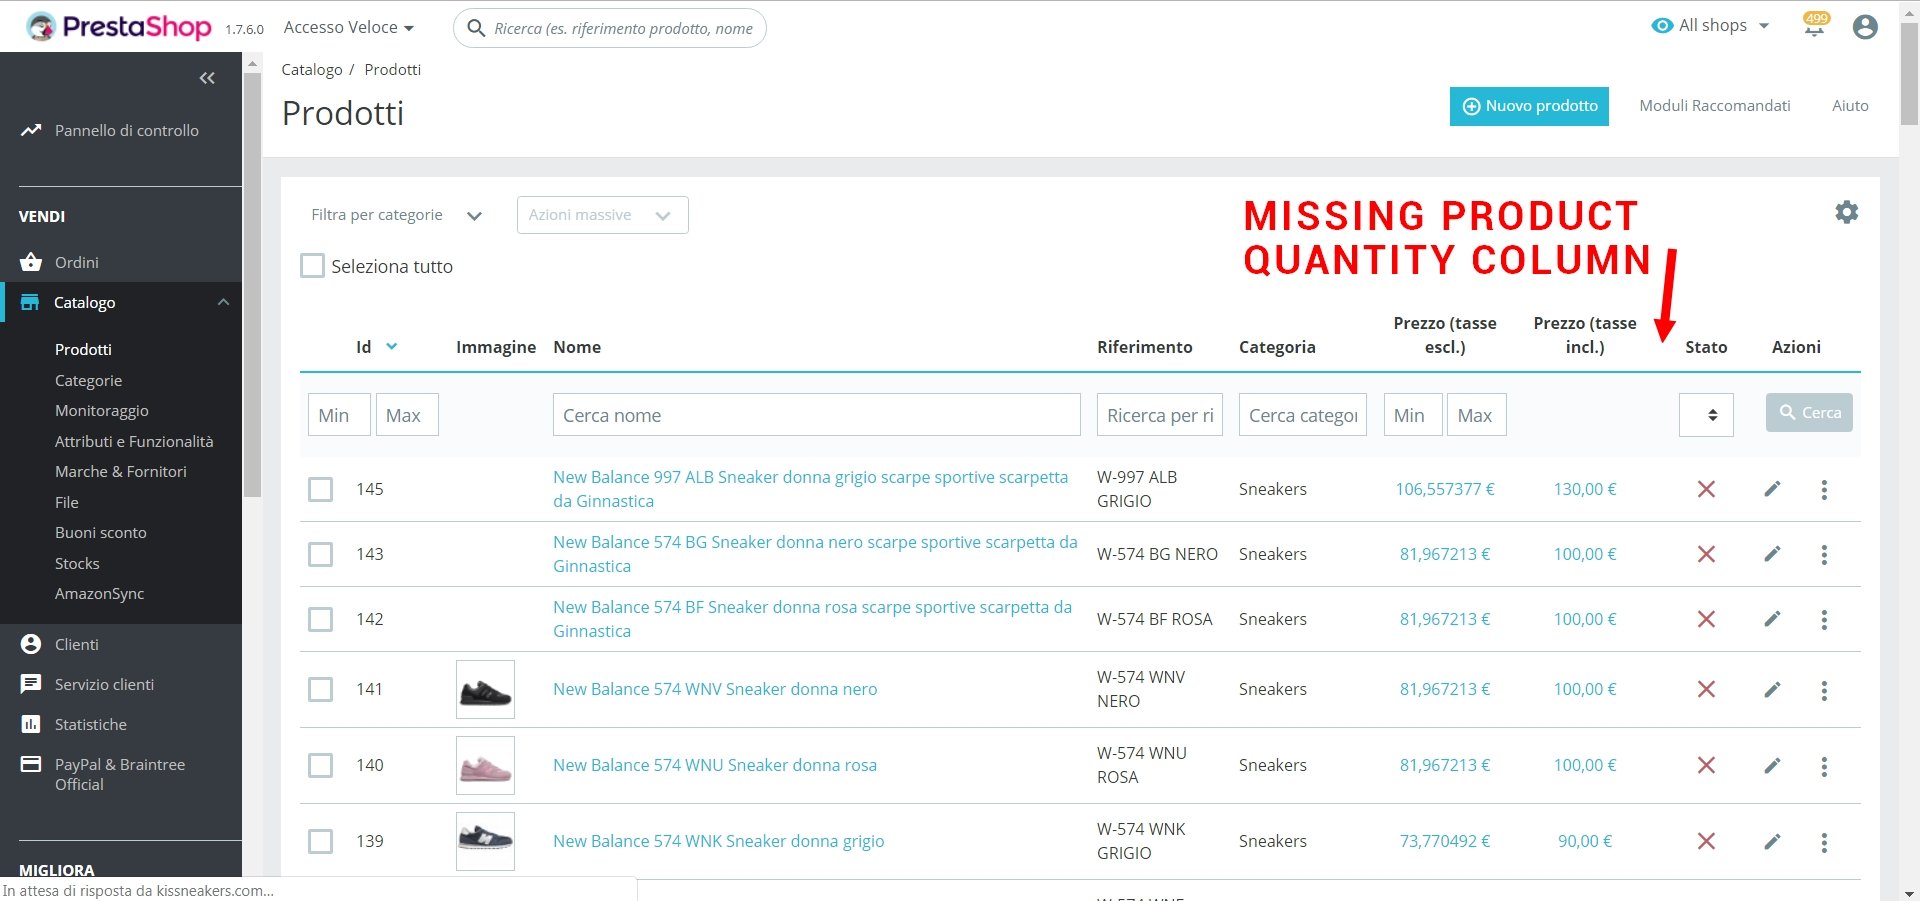1920x901 pixels.
Task: Click the Nuovo prodotto button
Action: [x=1529, y=106]
